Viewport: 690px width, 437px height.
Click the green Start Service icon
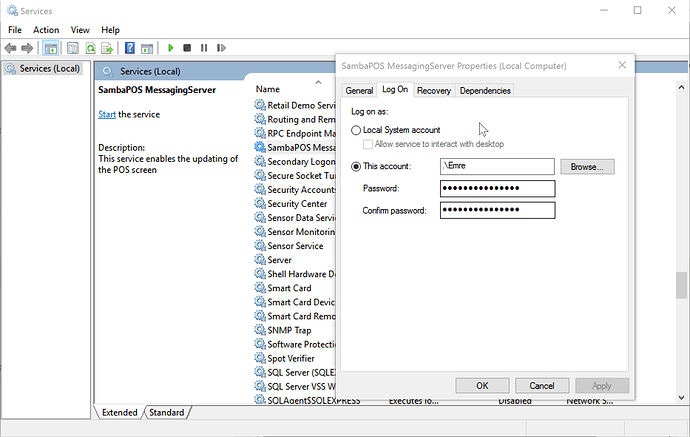[171, 48]
